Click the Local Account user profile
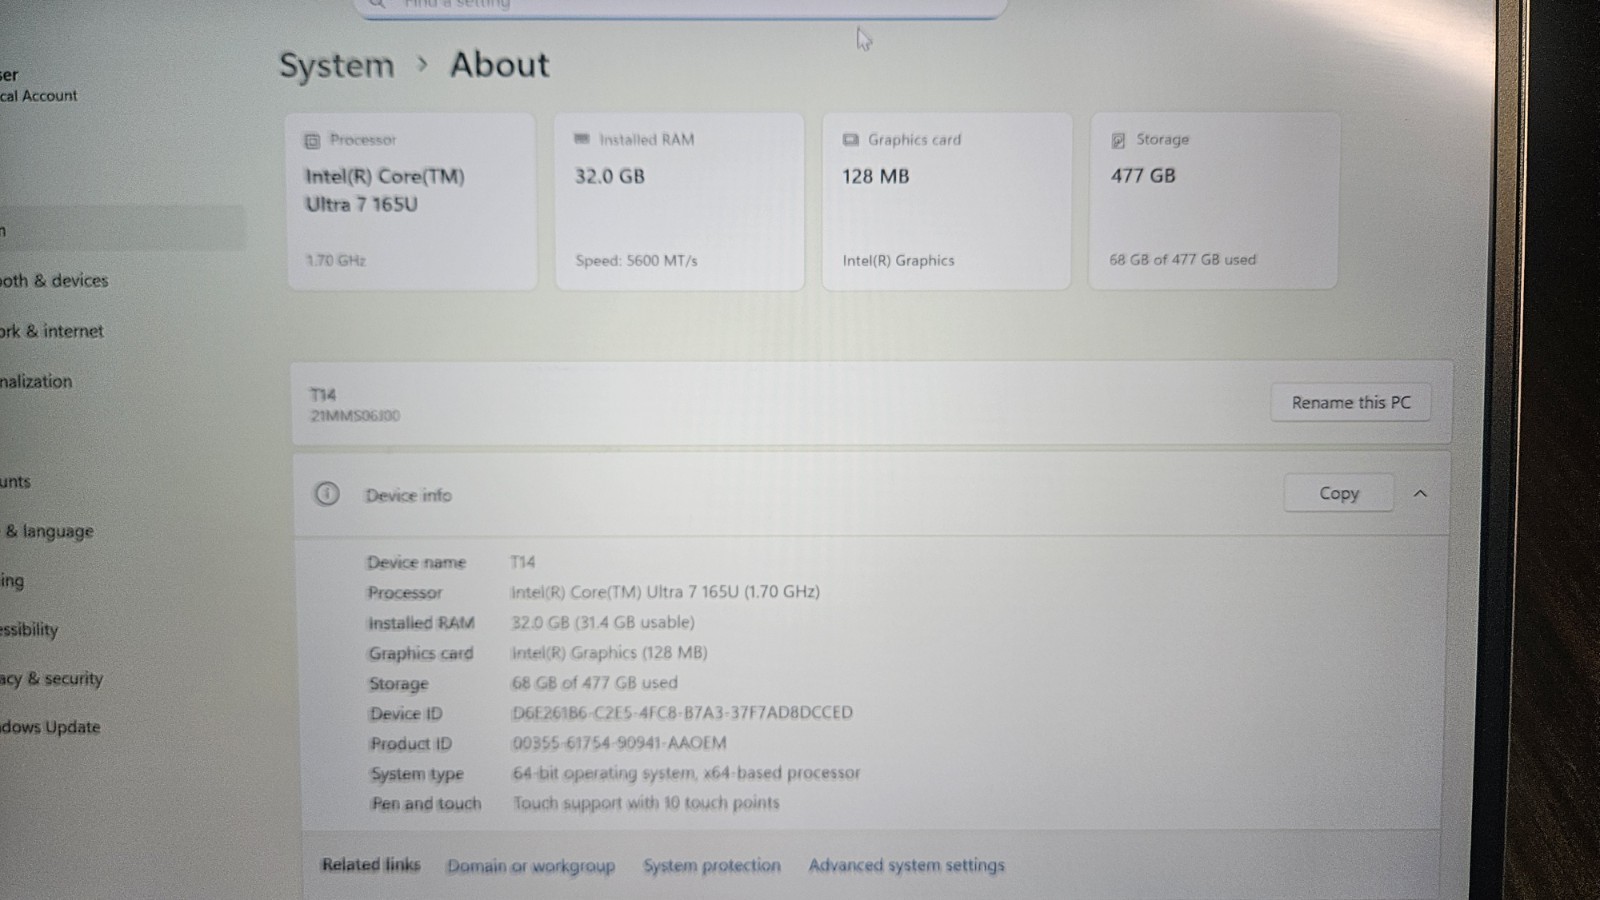 coord(38,85)
